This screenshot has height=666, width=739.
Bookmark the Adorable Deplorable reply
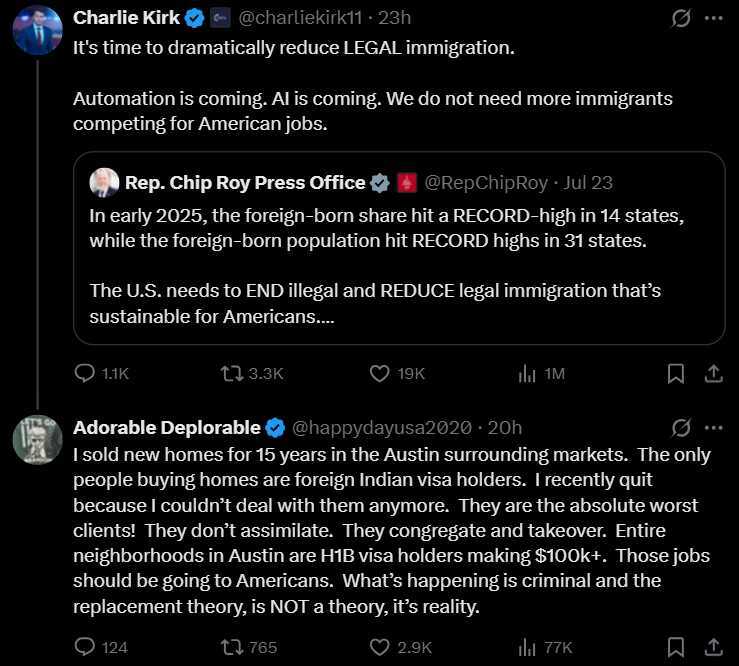(x=676, y=647)
